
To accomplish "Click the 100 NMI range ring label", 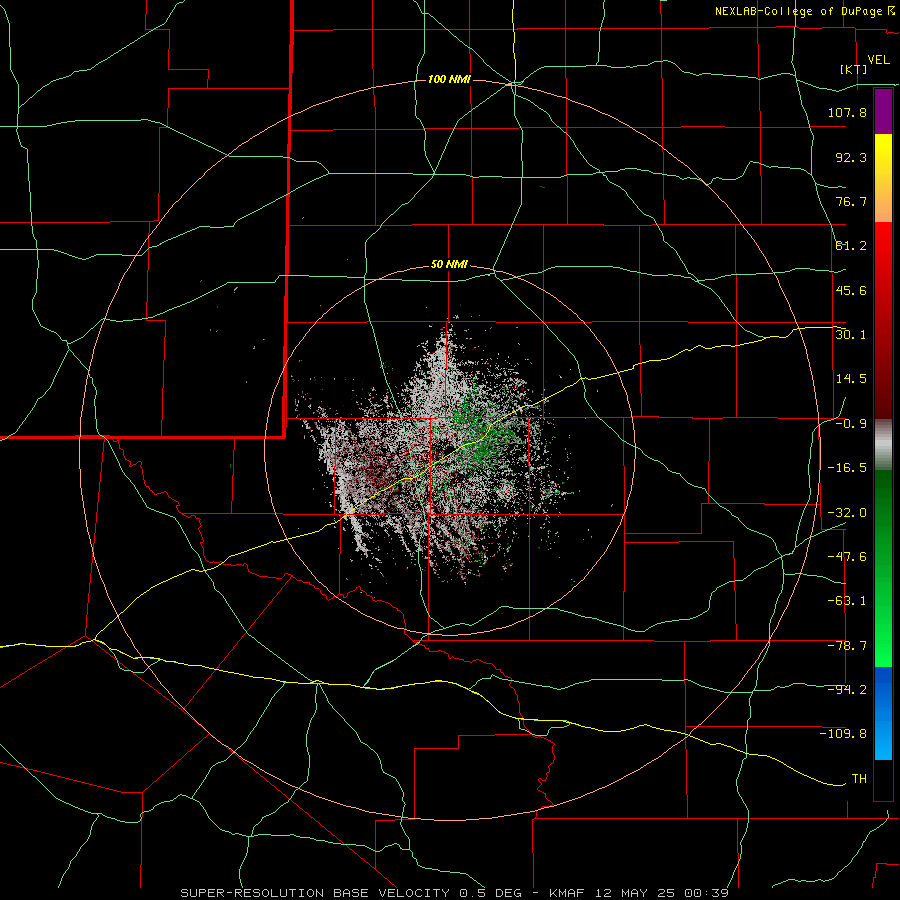I will tap(449, 79).
